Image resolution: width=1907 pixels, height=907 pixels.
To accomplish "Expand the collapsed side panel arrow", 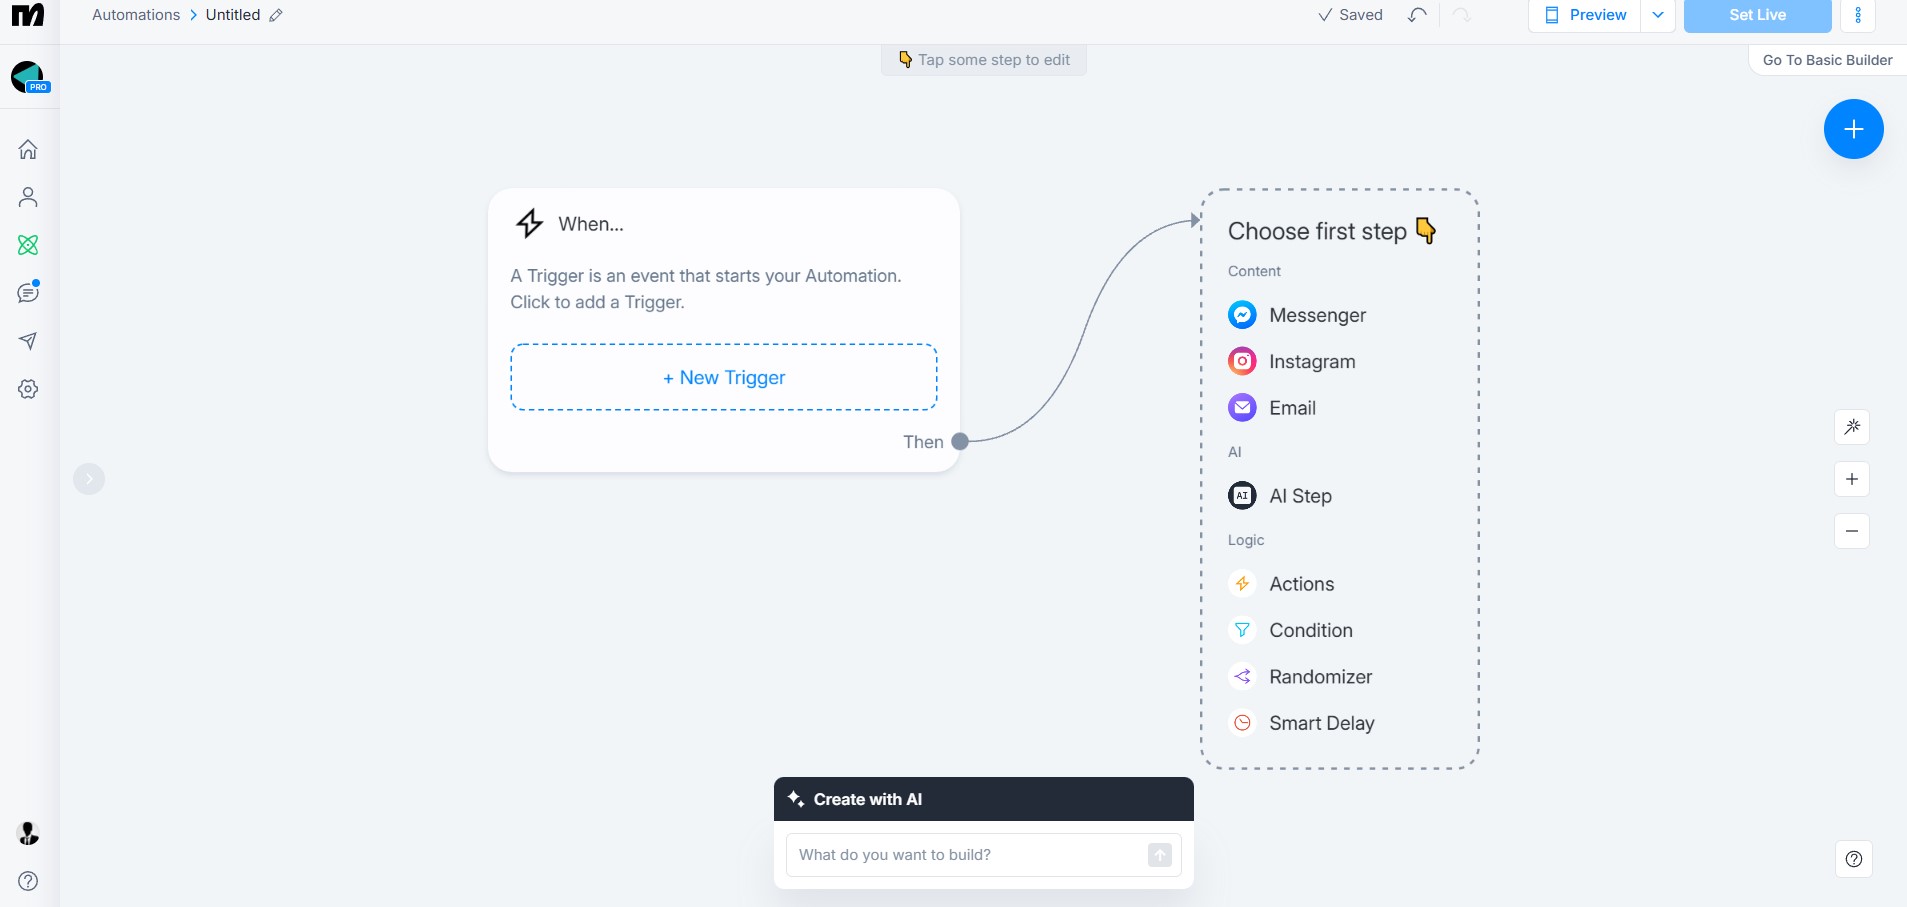I will pyautogui.click(x=89, y=479).
